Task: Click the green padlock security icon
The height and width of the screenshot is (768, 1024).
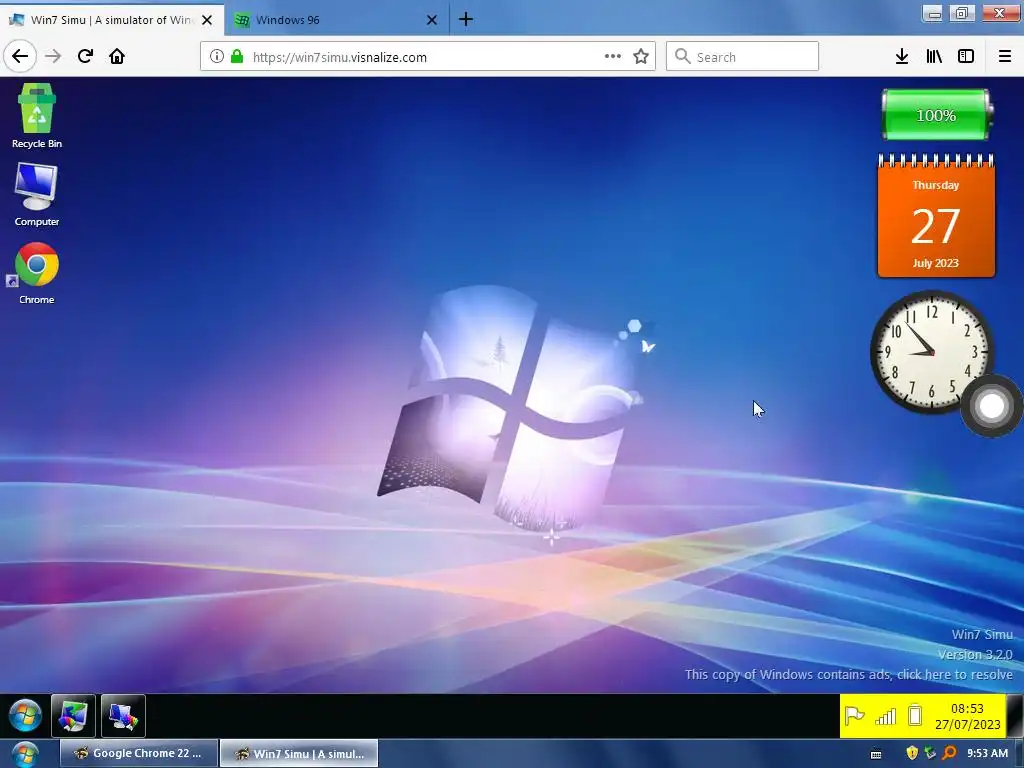Action: click(237, 56)
